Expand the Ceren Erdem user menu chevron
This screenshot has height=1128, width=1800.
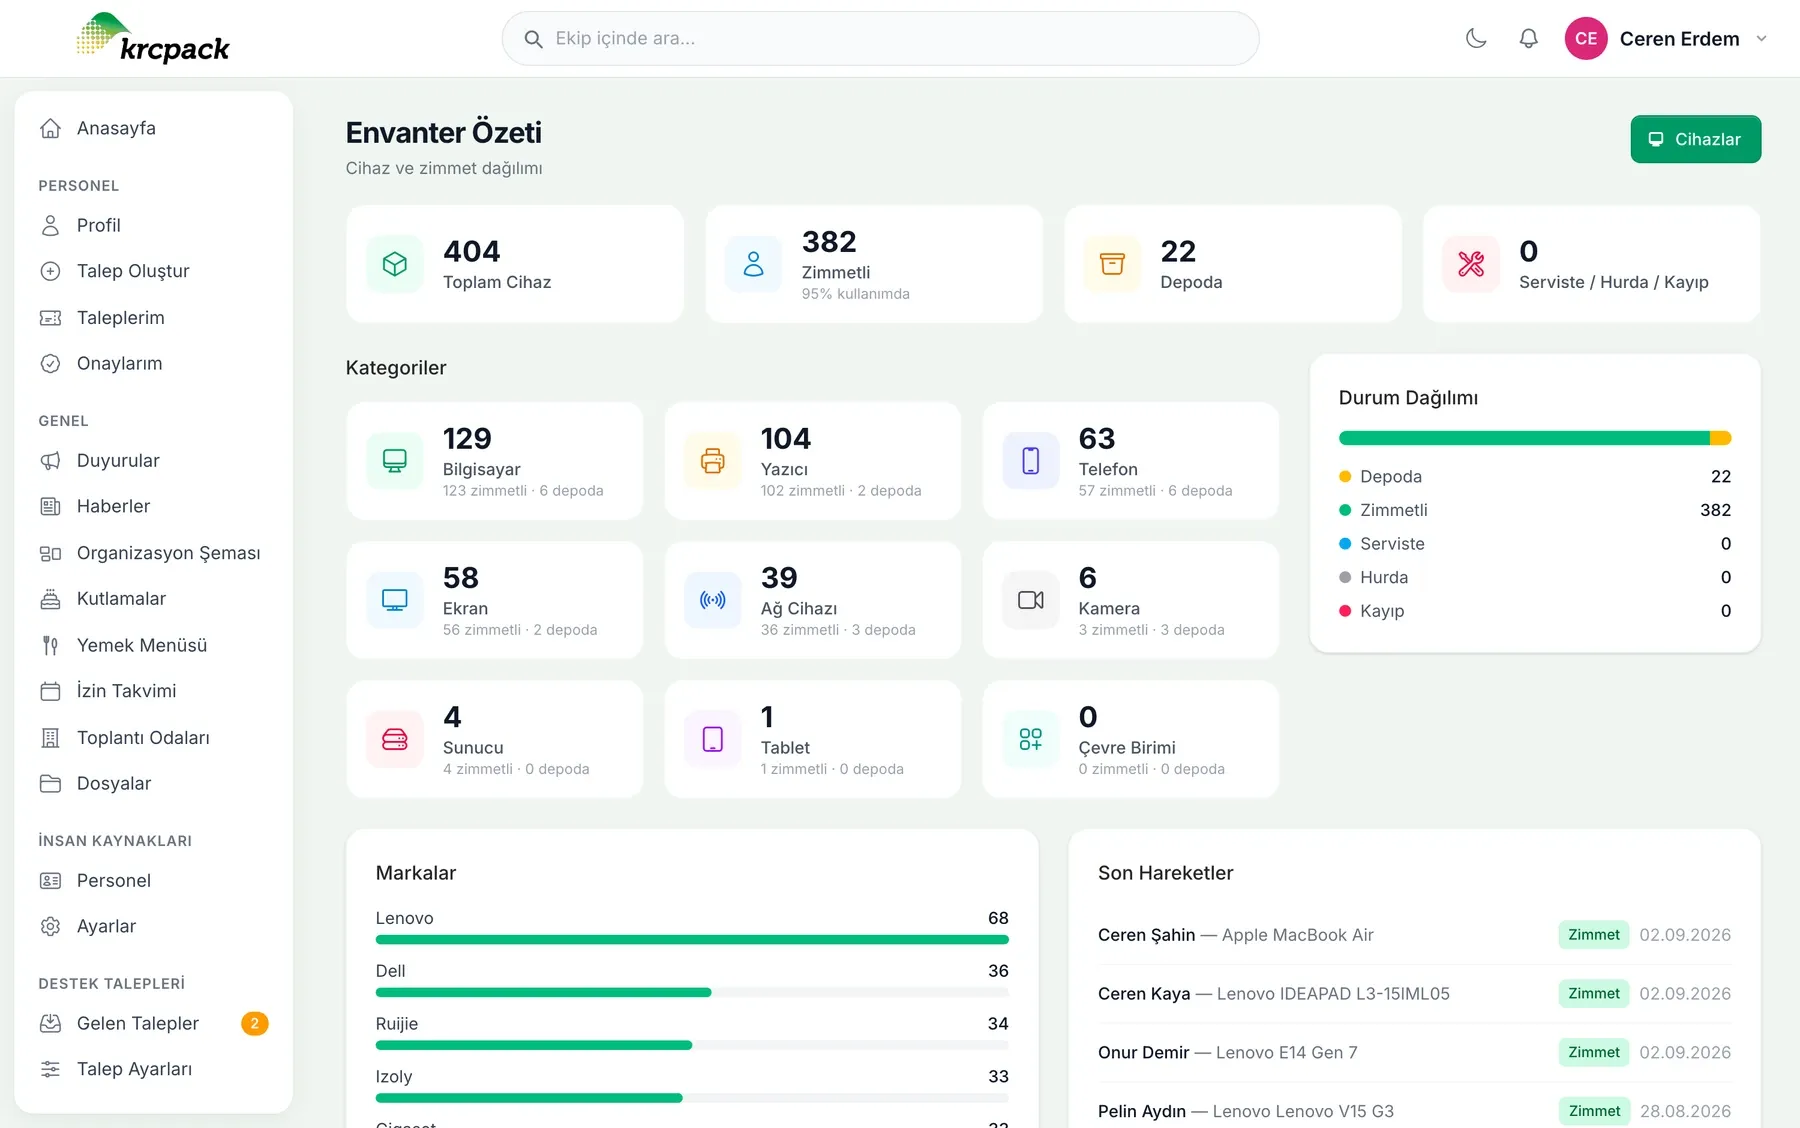point(1762,39)
